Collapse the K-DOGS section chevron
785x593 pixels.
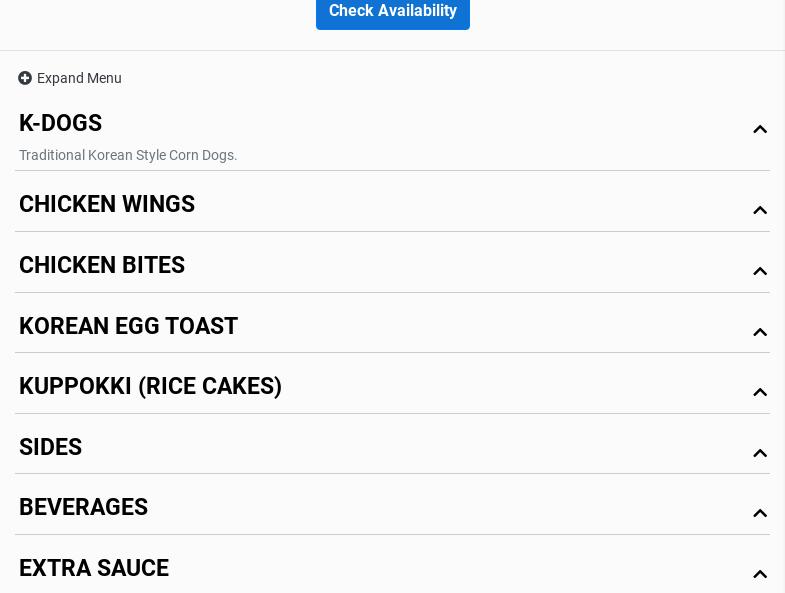tap(759, 129)
